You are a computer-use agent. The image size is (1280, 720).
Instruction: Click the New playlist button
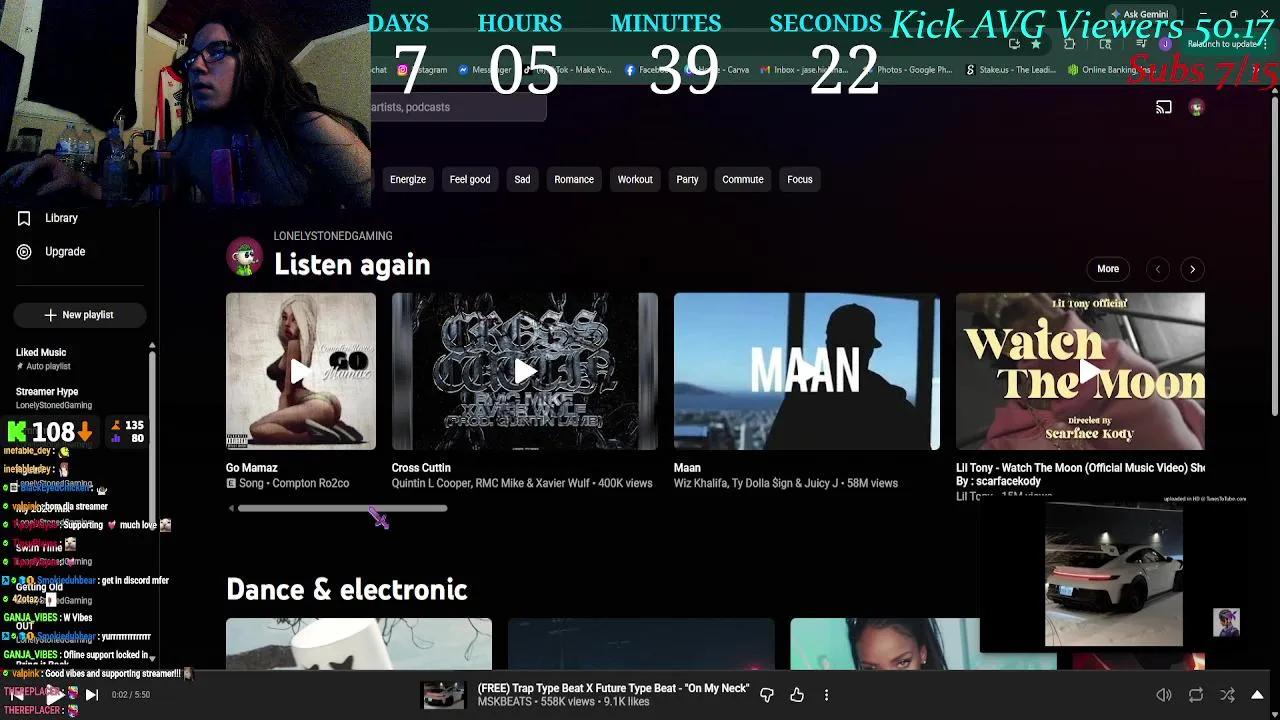coord(80,315)
